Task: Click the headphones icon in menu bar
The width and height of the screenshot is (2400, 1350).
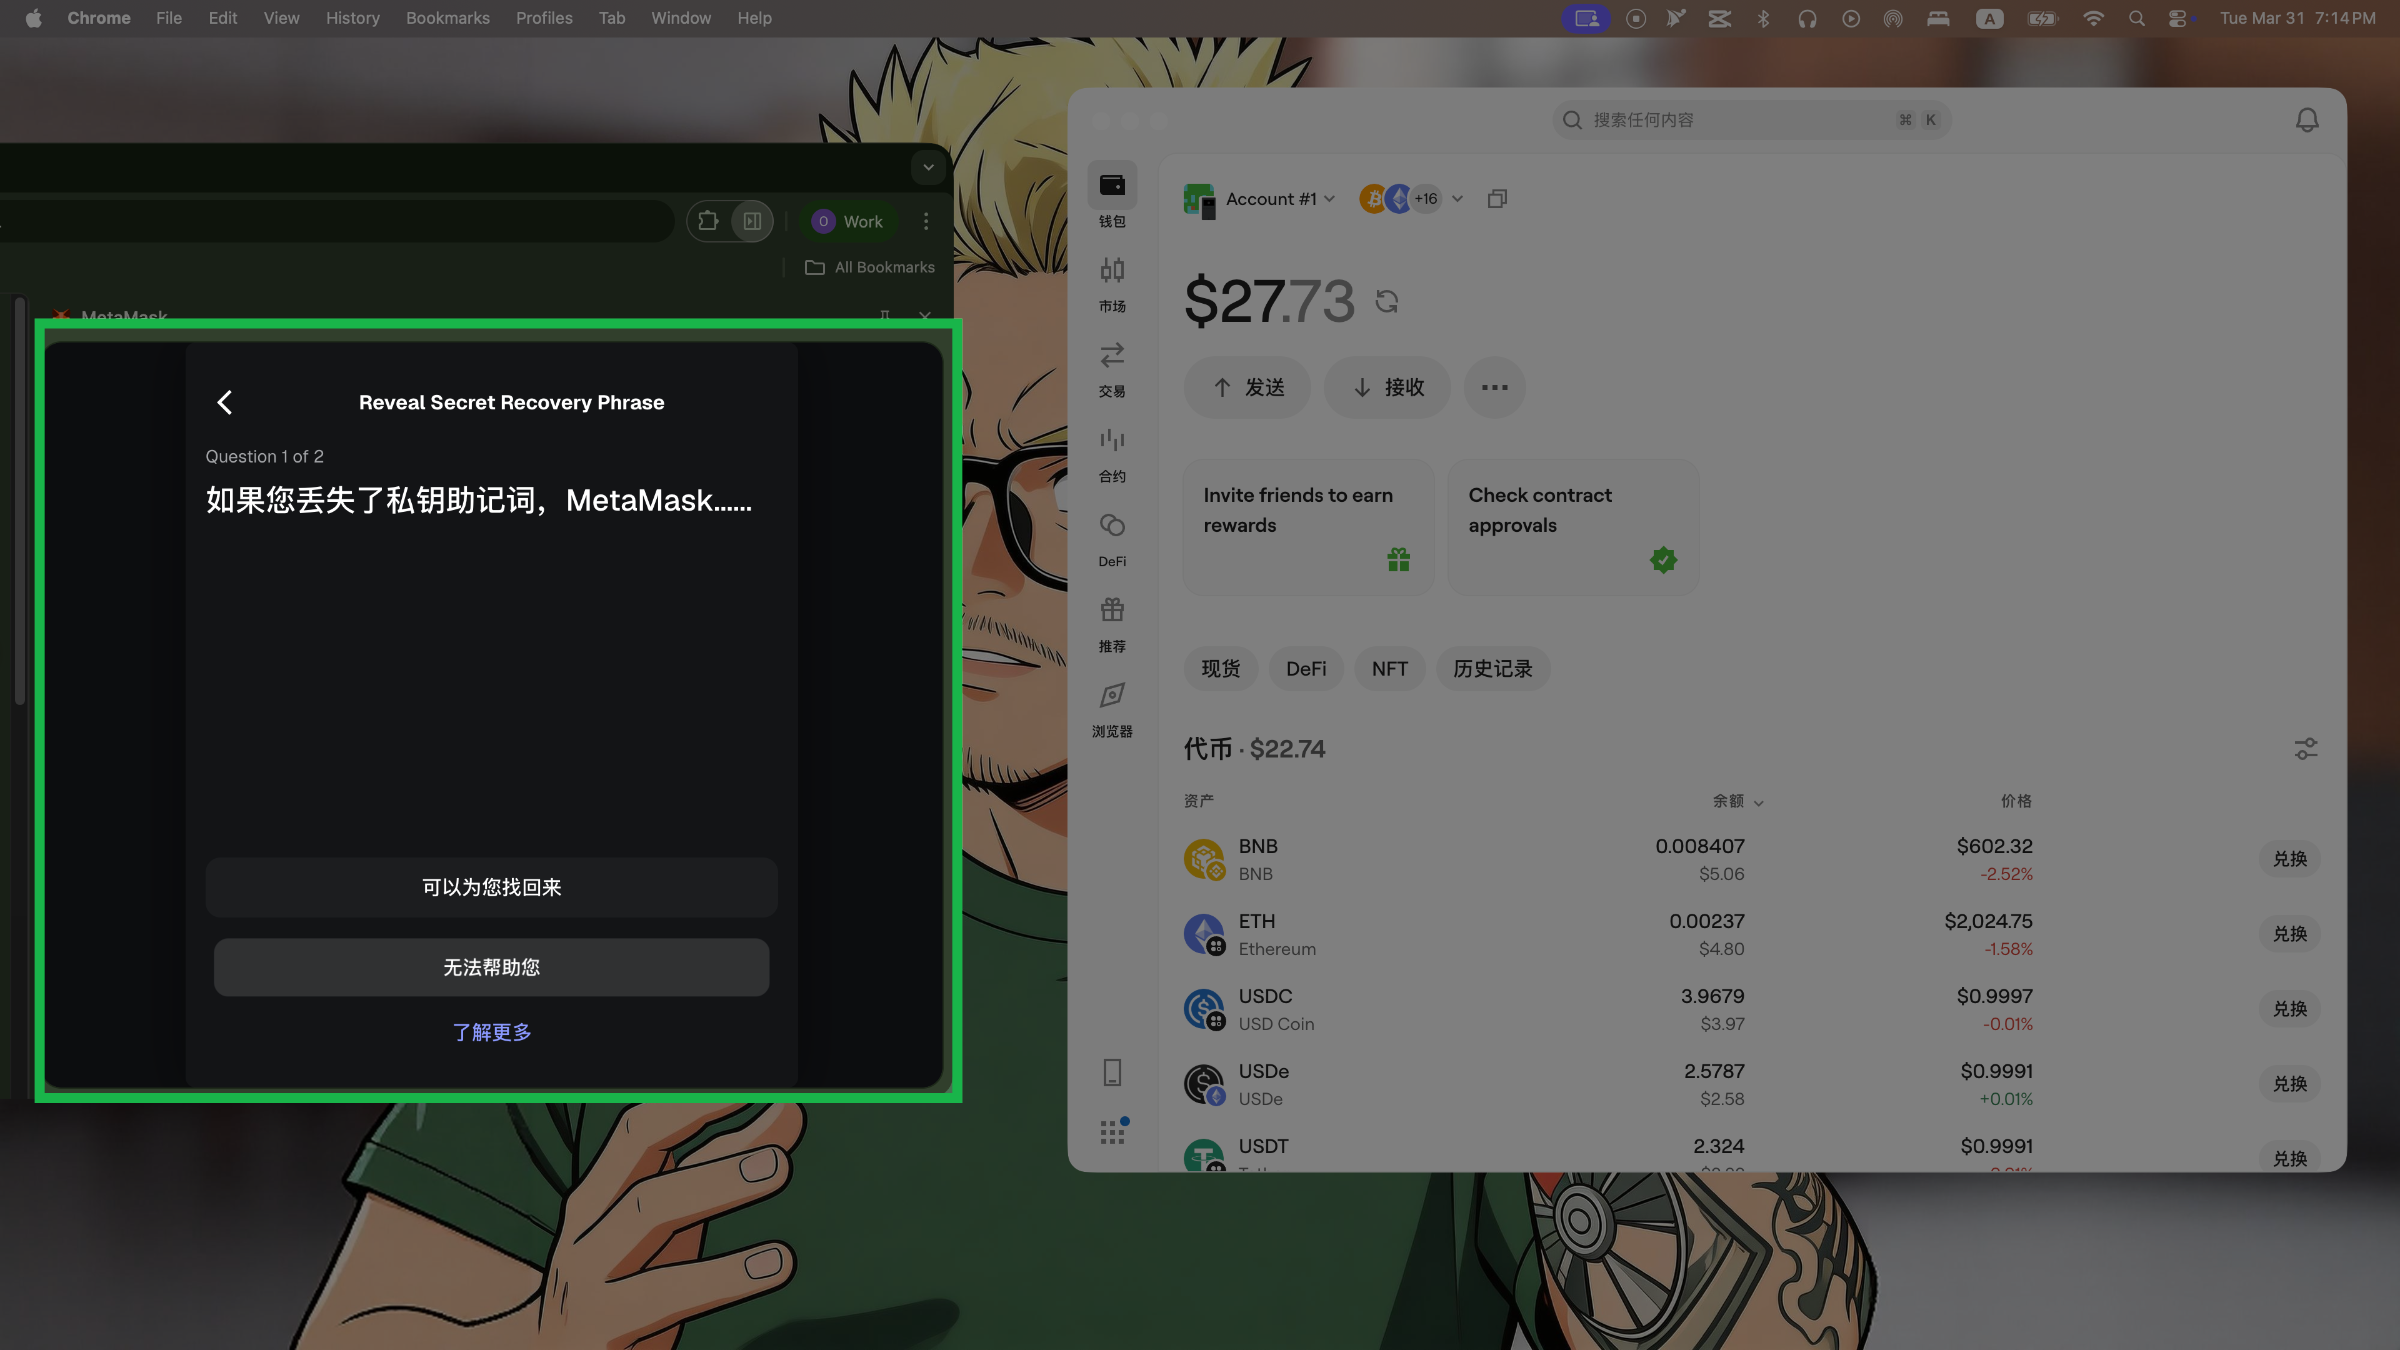Action: (x=1806, y=18)
